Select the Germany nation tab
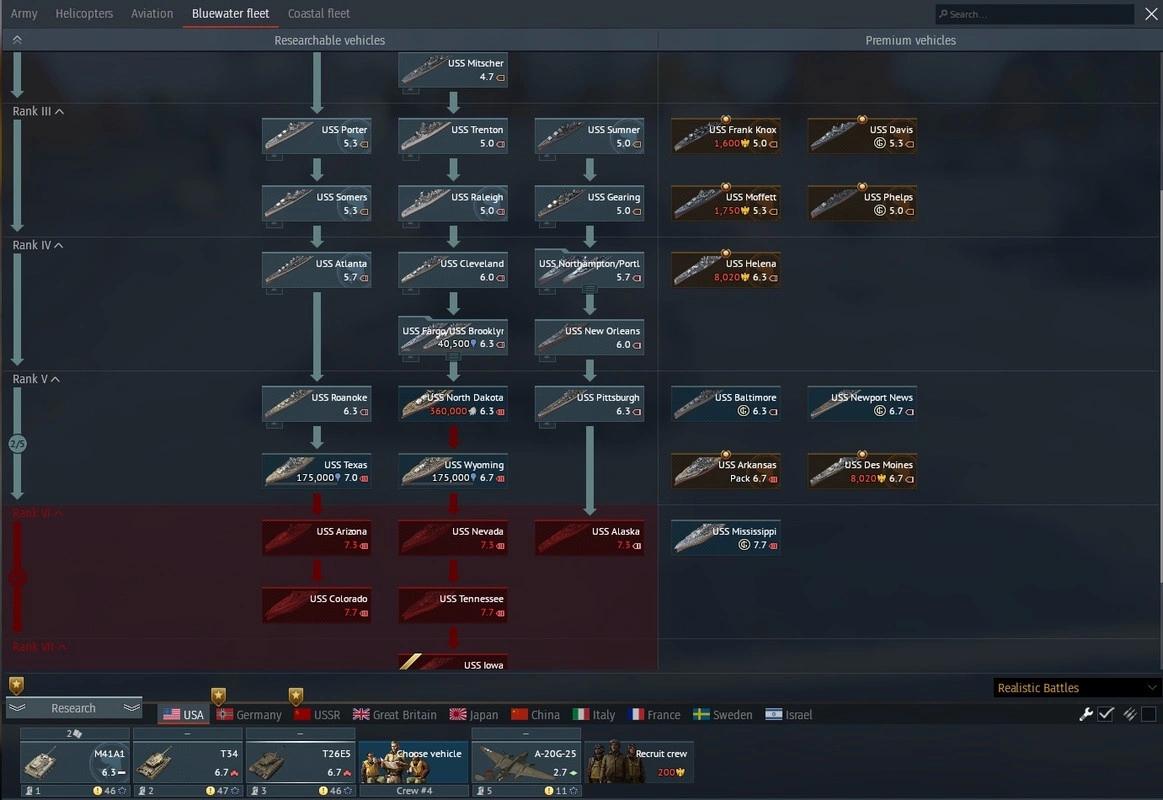The width and height of the screenshot is (1163, 800). click(249, 715)
